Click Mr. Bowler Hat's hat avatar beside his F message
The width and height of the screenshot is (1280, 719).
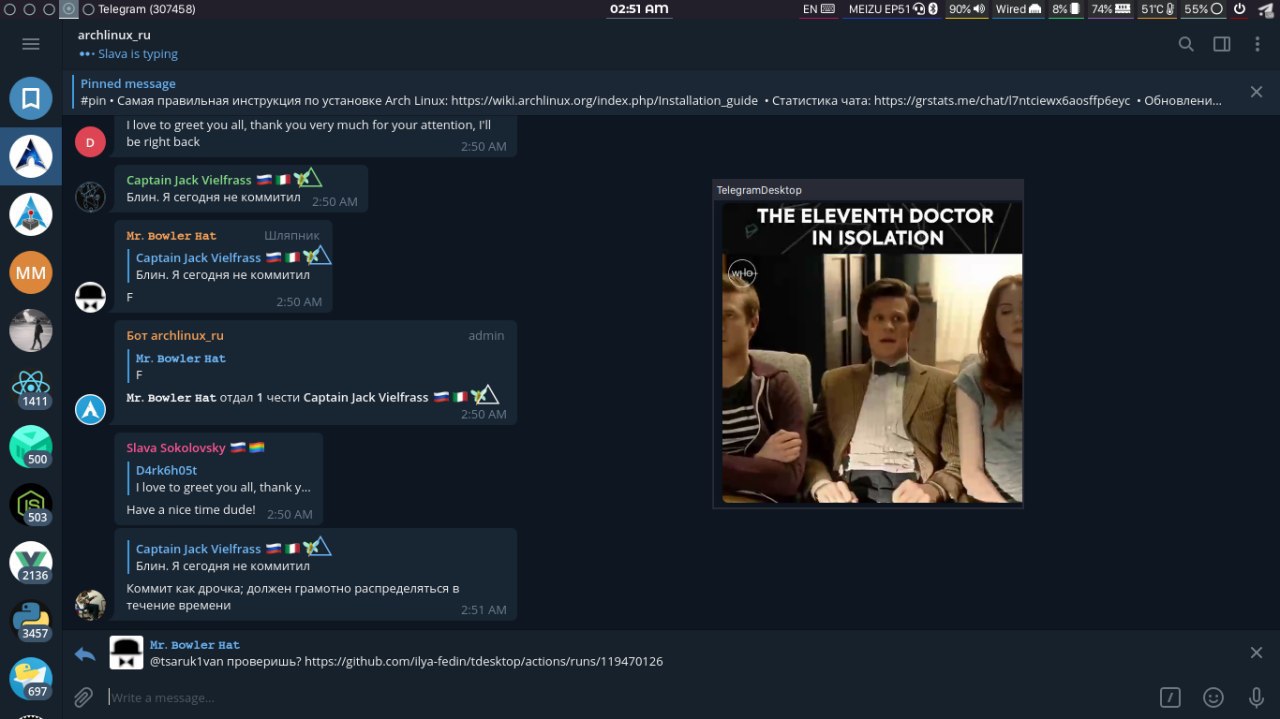[x=91, y=298]
